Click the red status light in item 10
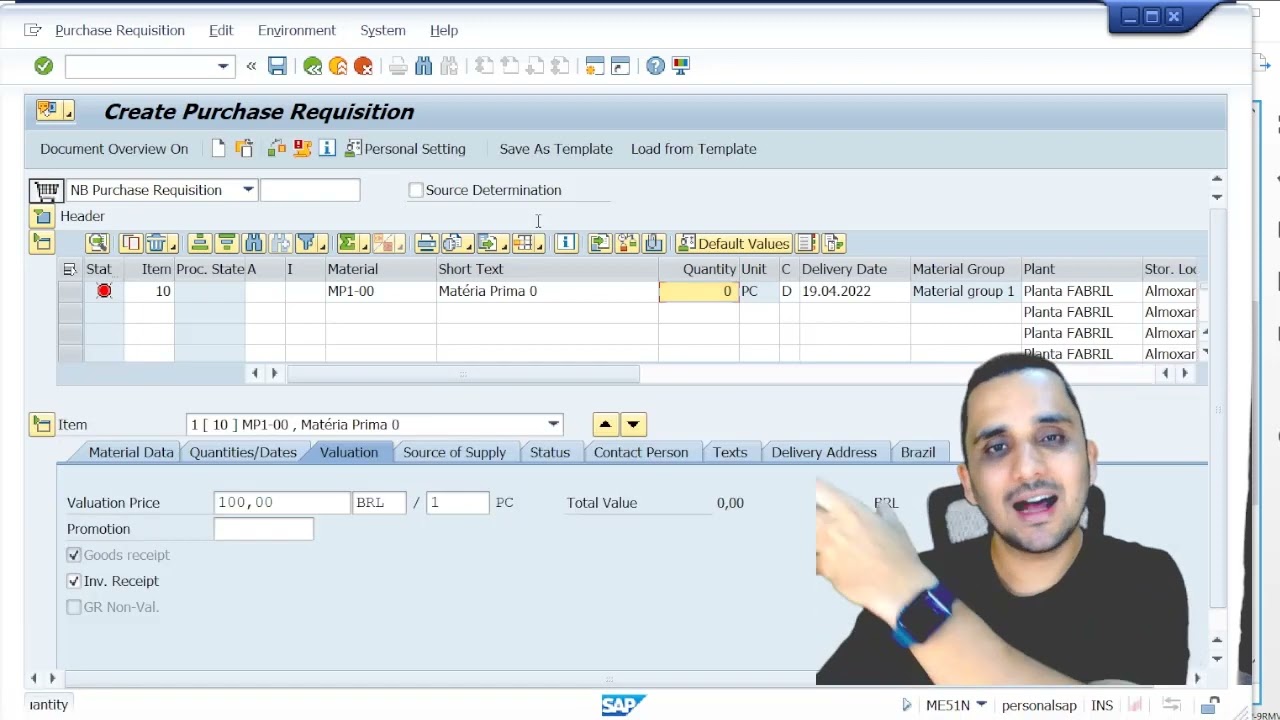This screenshot has width=1280, height=720. pos(104,291)
